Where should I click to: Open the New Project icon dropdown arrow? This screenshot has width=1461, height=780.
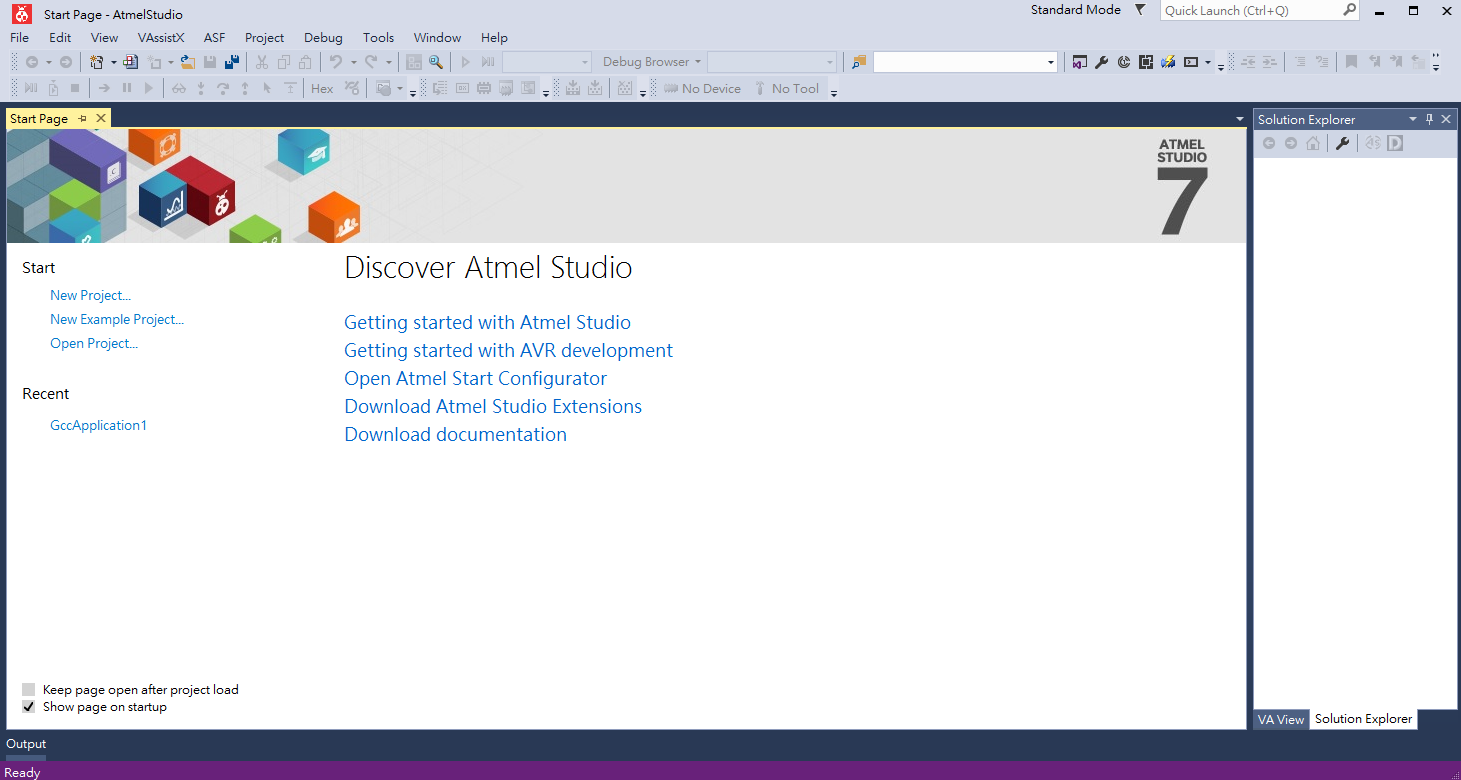click(x=113, y=62)
